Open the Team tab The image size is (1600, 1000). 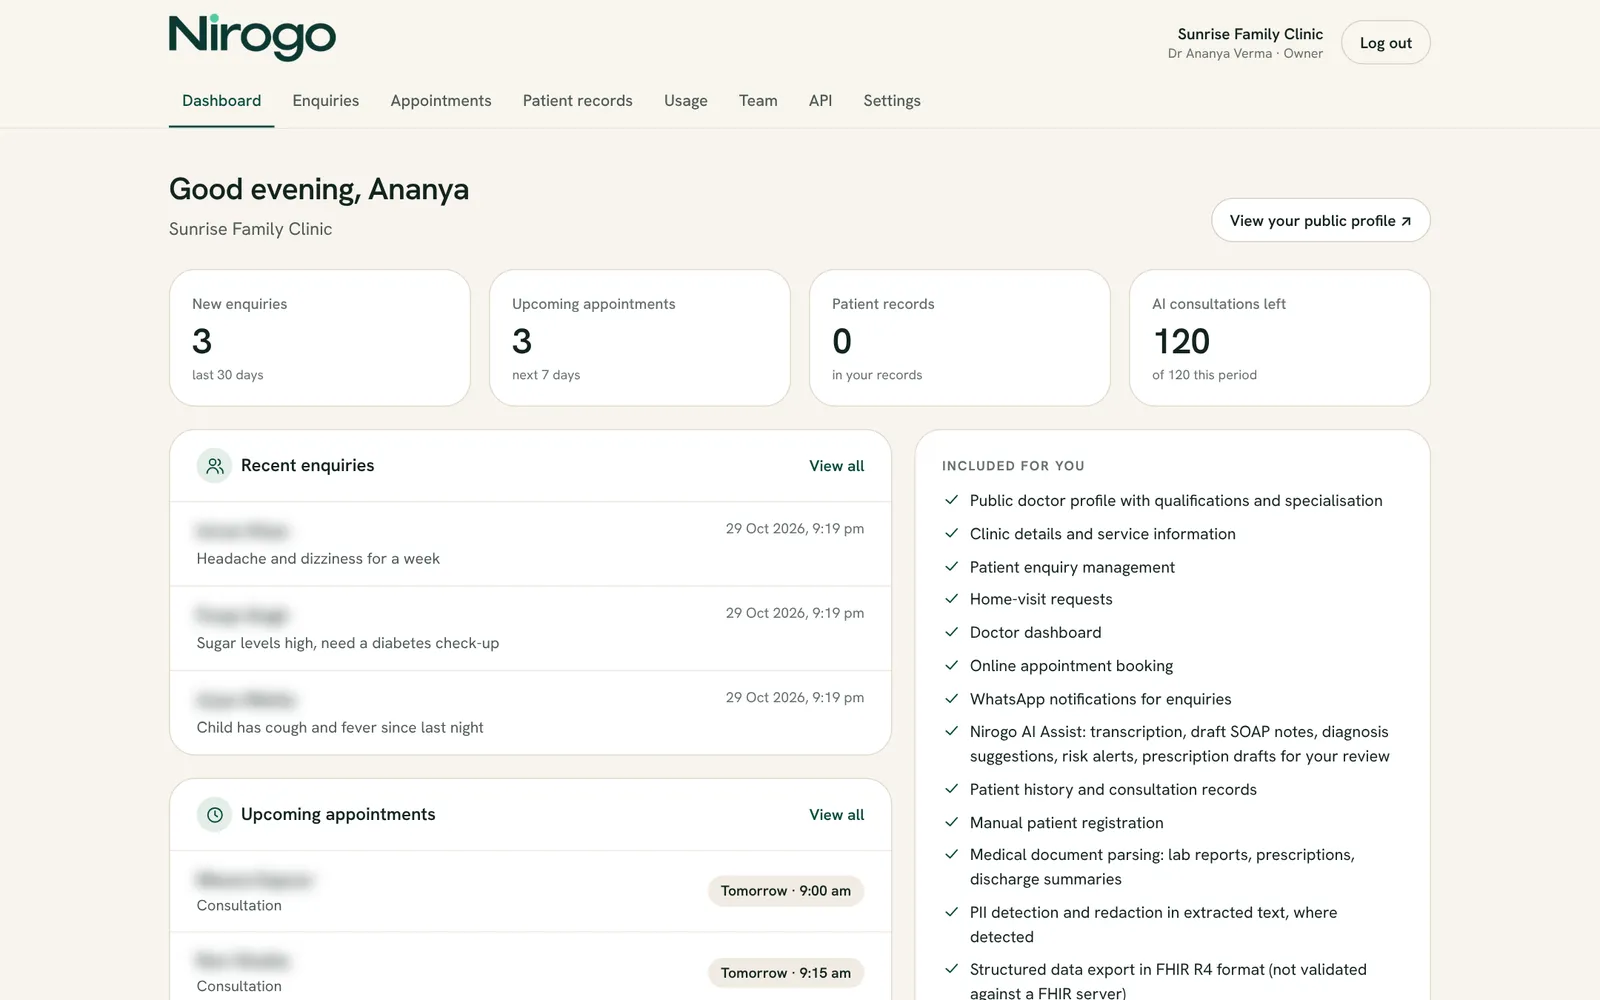tap(758, 101)
